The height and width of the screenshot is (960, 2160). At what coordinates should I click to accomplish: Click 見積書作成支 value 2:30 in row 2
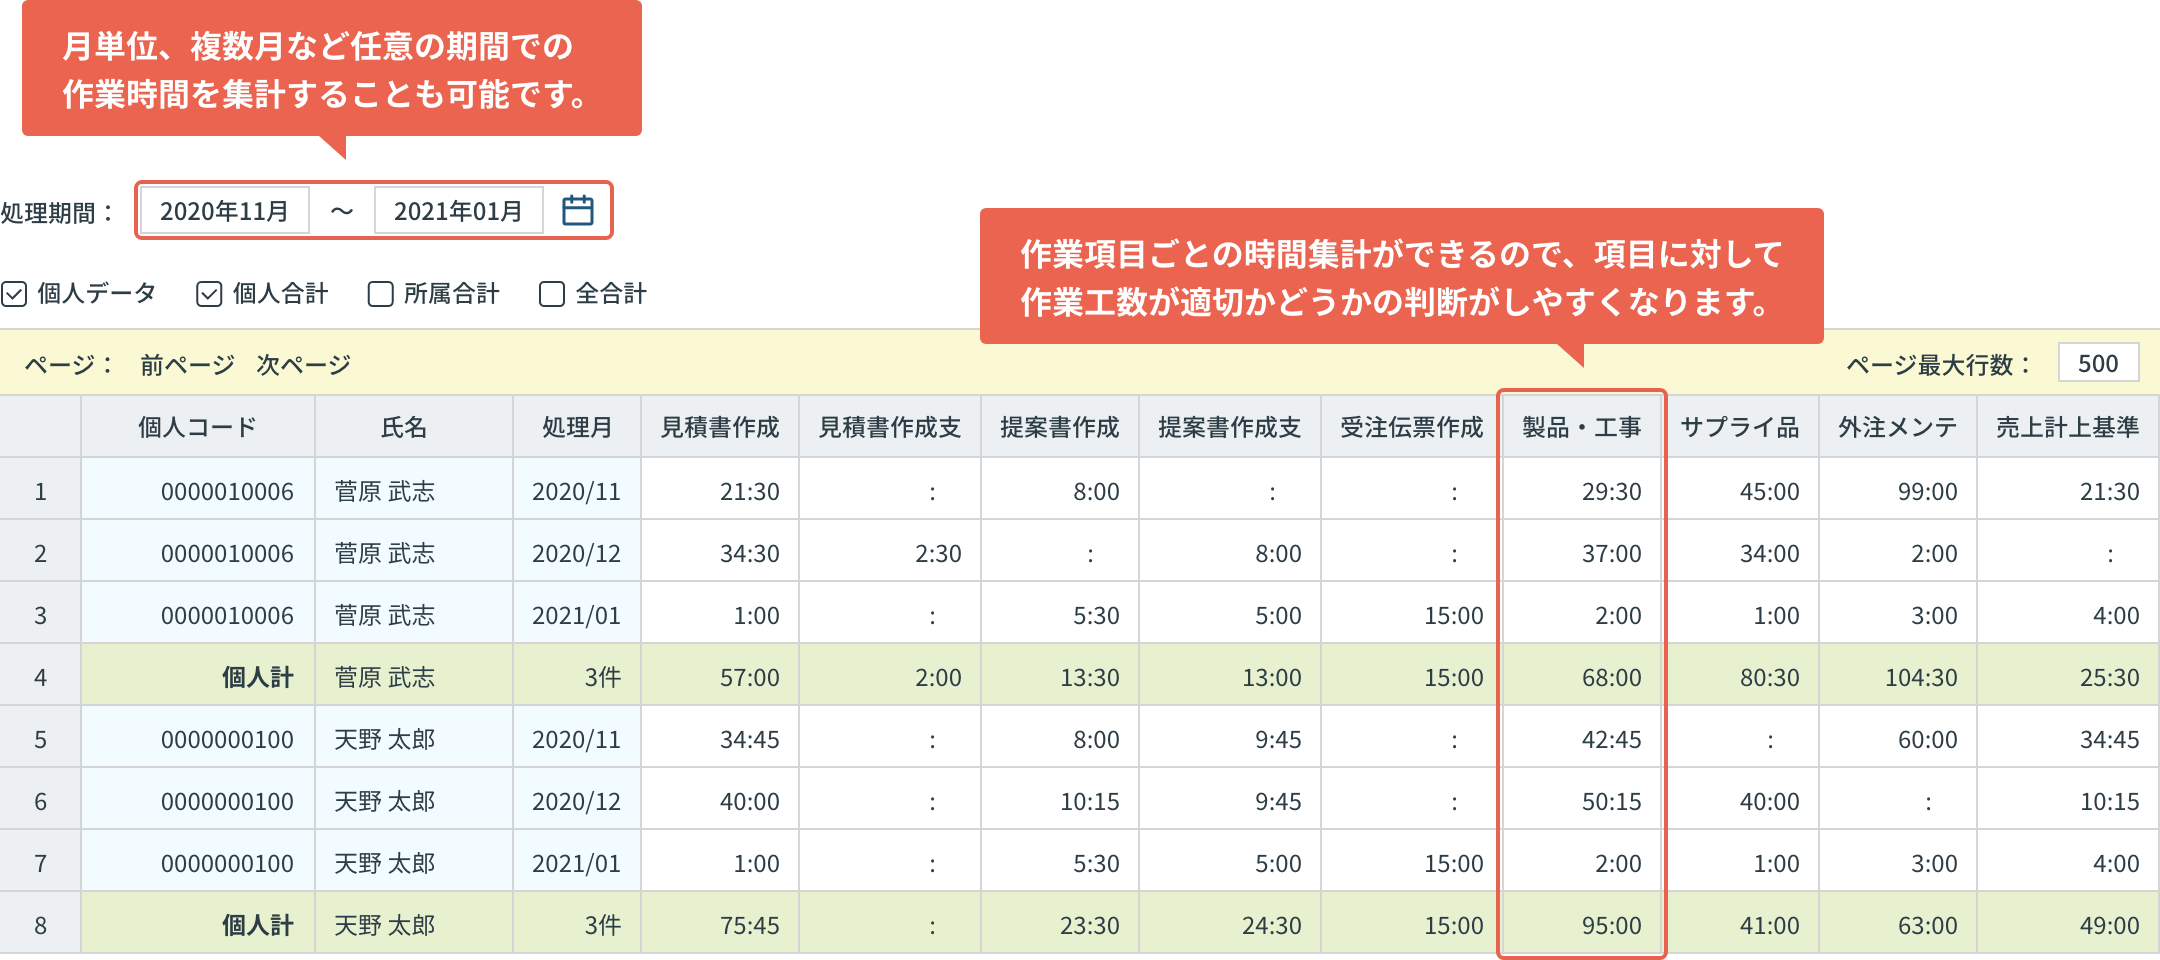click(x=938, y=553)
